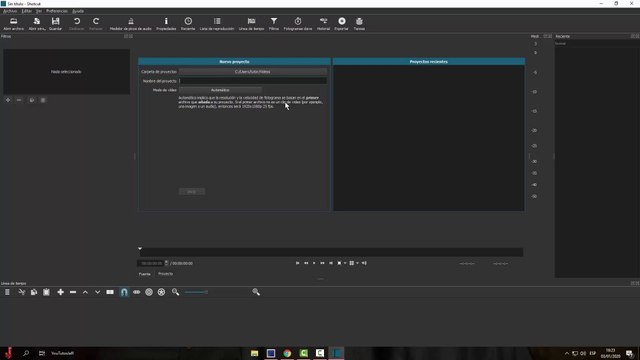The height and width of the screenshot is (360, 640).
Task: Open the timeline hamburger menu
Action: (x=7, y=292)
